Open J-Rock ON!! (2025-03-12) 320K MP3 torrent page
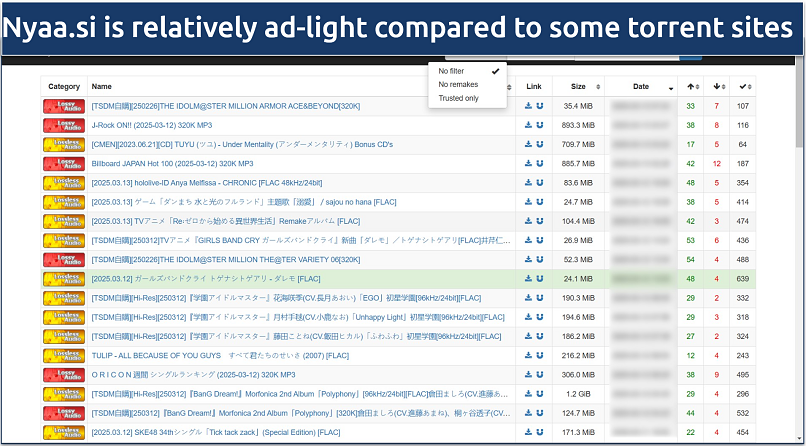The width and height of the screenshot is (806, 446). (x=152, y=125)
